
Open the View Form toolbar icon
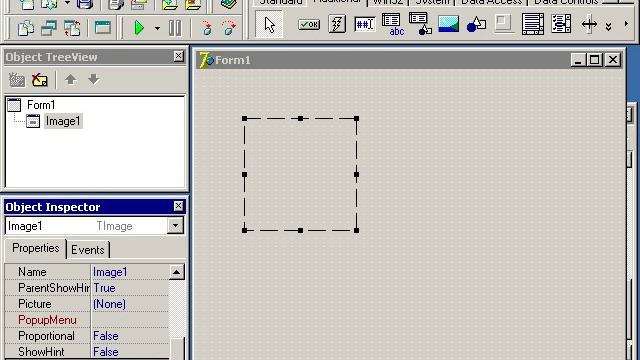[49, 29]
